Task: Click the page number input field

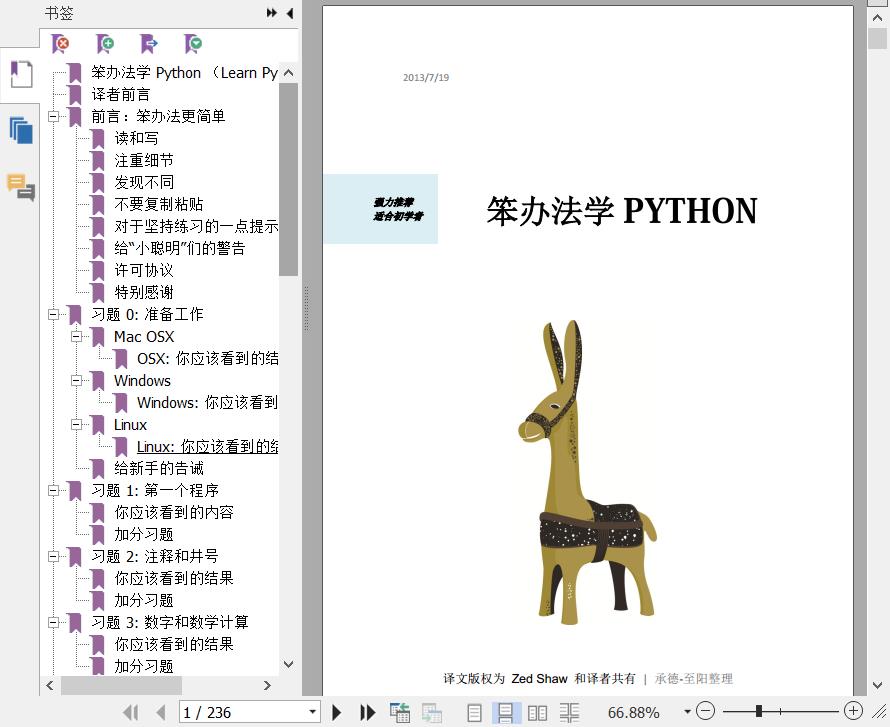Action: [x=243, y=712]
